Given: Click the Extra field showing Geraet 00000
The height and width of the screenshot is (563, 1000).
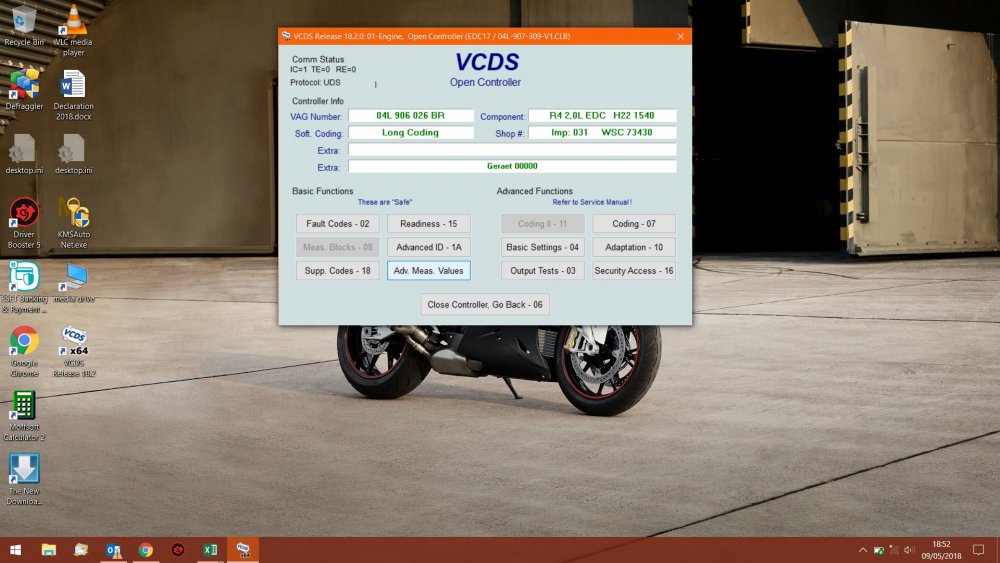Looking at the screenshot, I should click(512, 166).
